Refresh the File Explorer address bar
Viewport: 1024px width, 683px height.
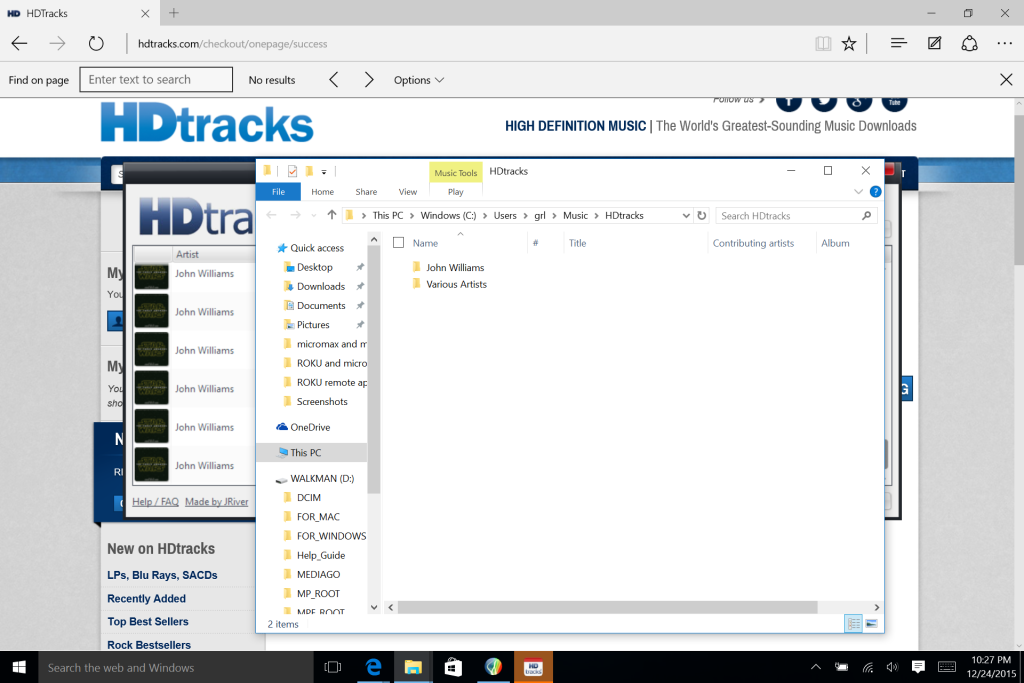pos(701,215)
